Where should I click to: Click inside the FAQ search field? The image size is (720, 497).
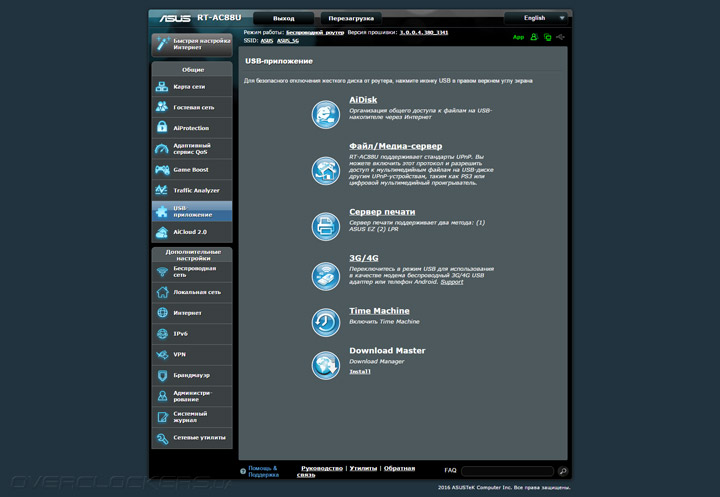(x=507, y=471)
